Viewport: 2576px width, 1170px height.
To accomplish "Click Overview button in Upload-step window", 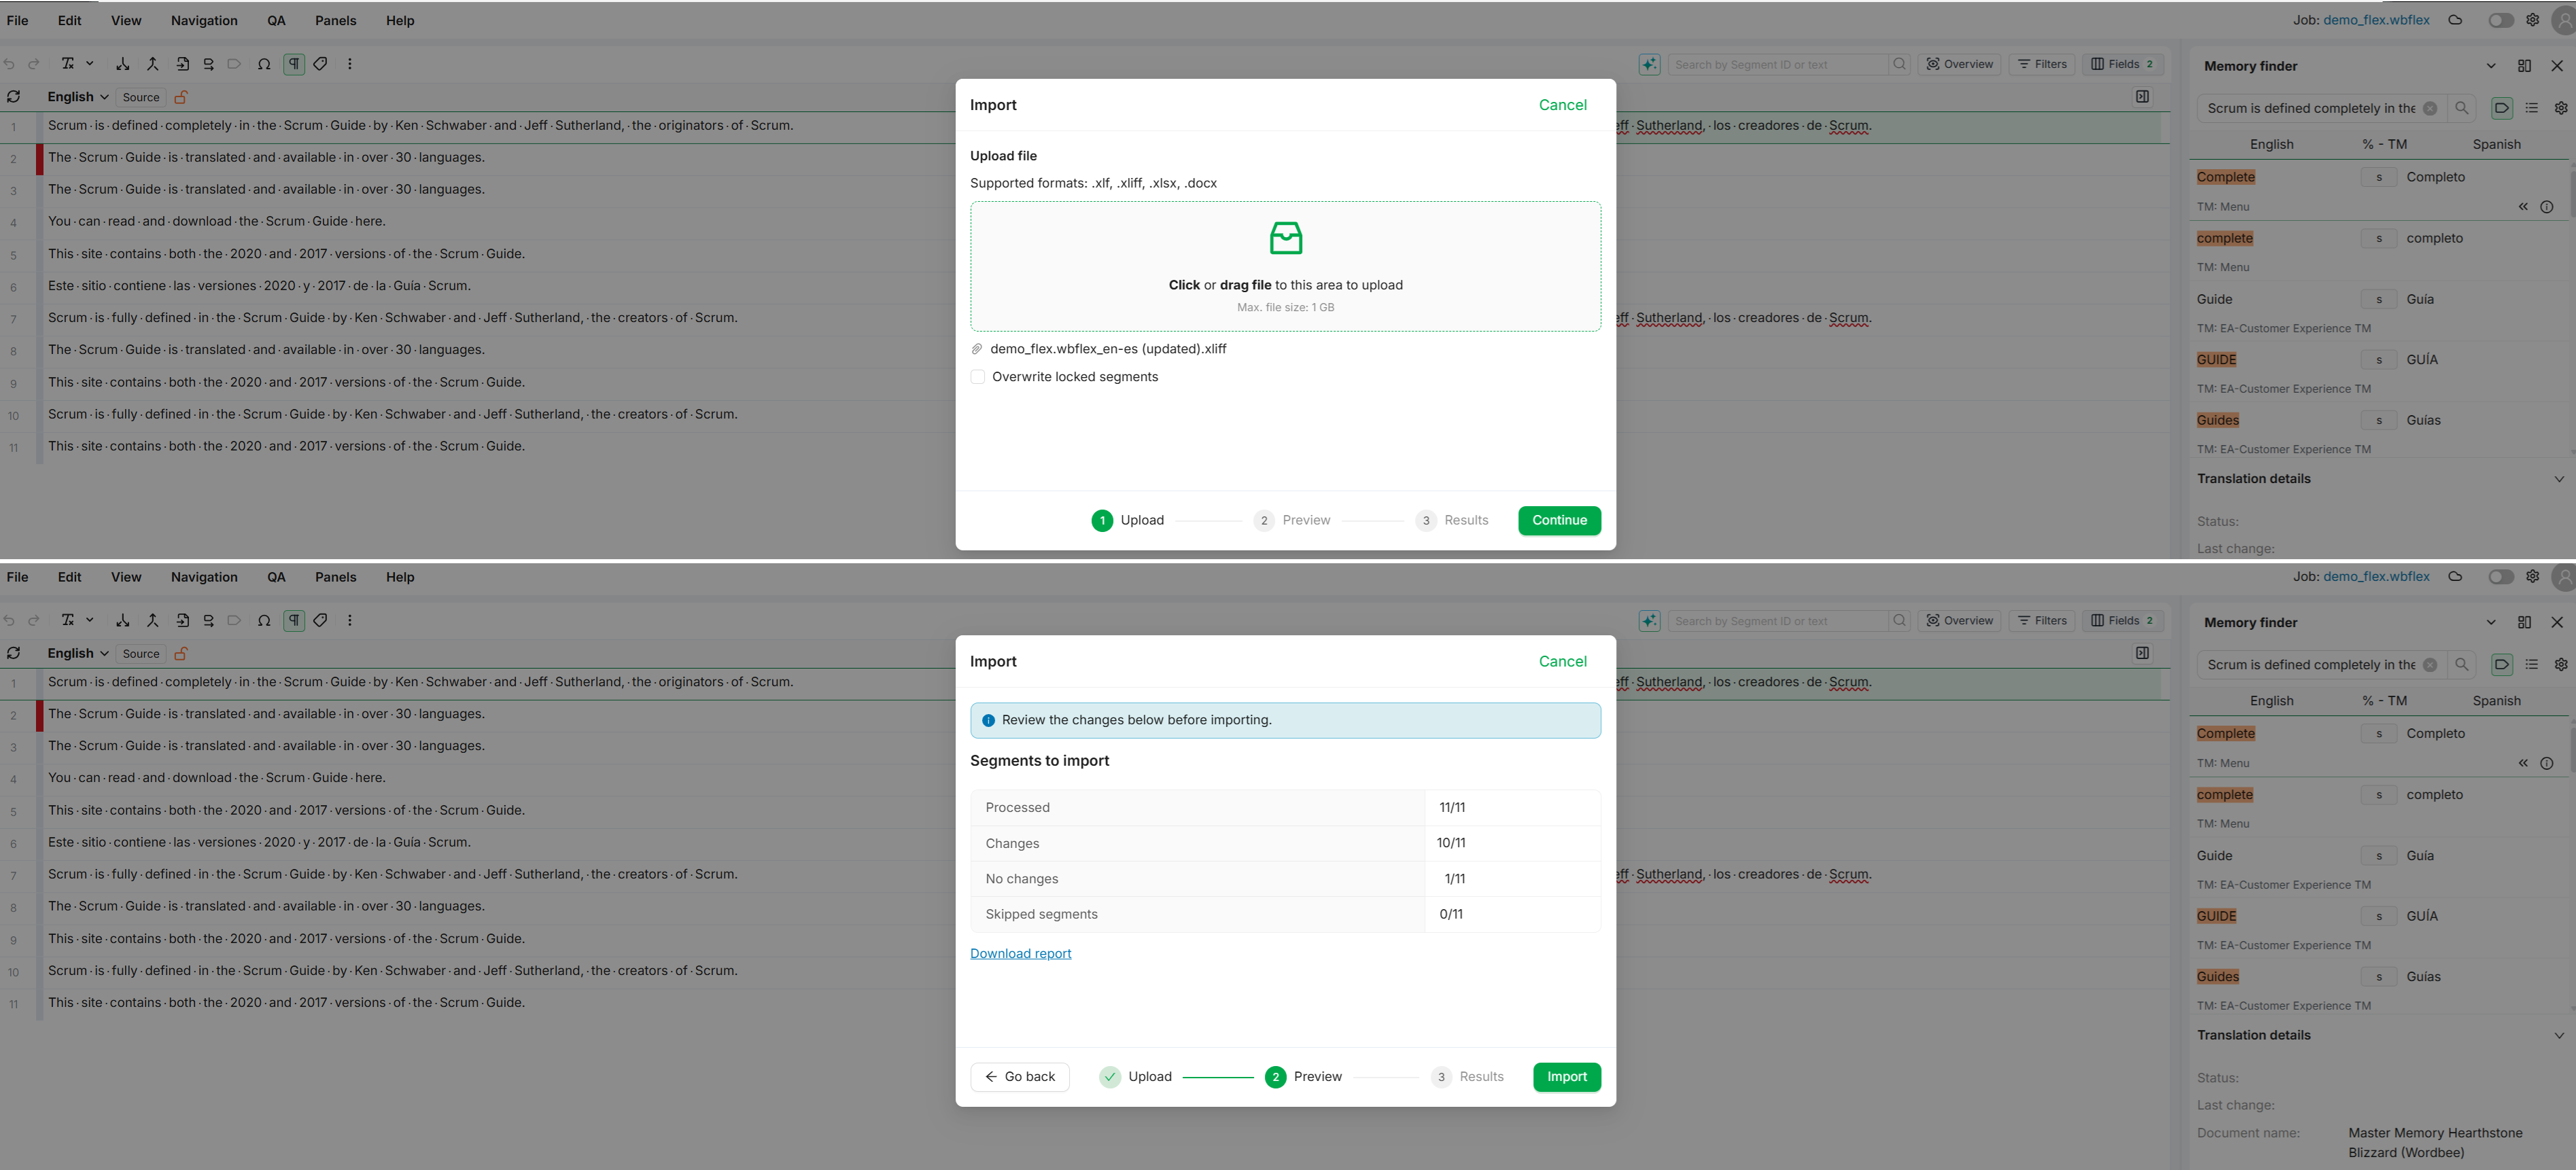I will click(x=1960, y=64).
